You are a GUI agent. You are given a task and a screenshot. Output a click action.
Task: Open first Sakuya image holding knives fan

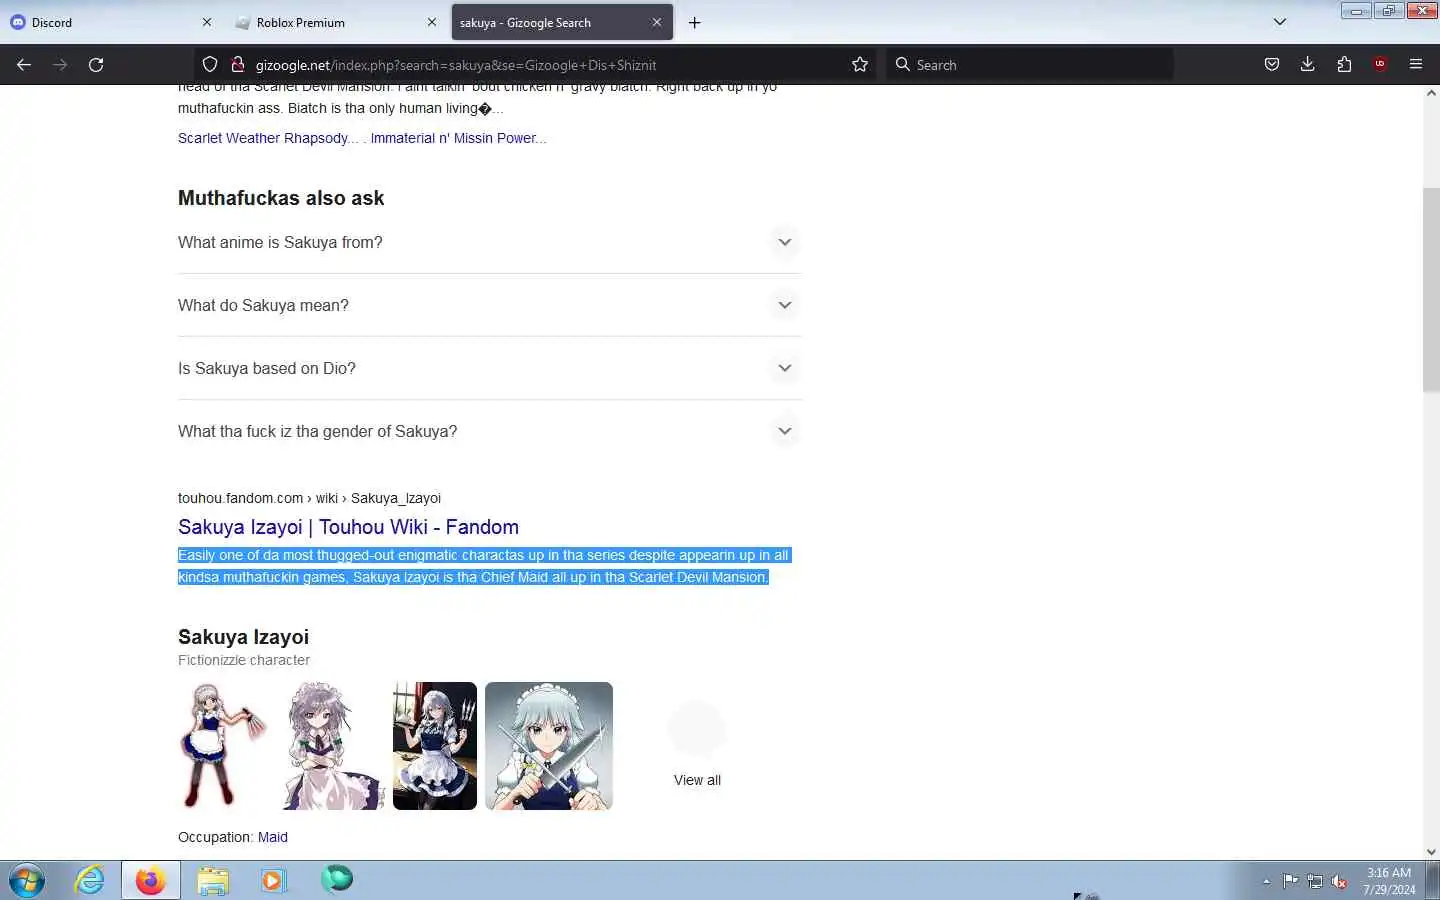[222, 746]
